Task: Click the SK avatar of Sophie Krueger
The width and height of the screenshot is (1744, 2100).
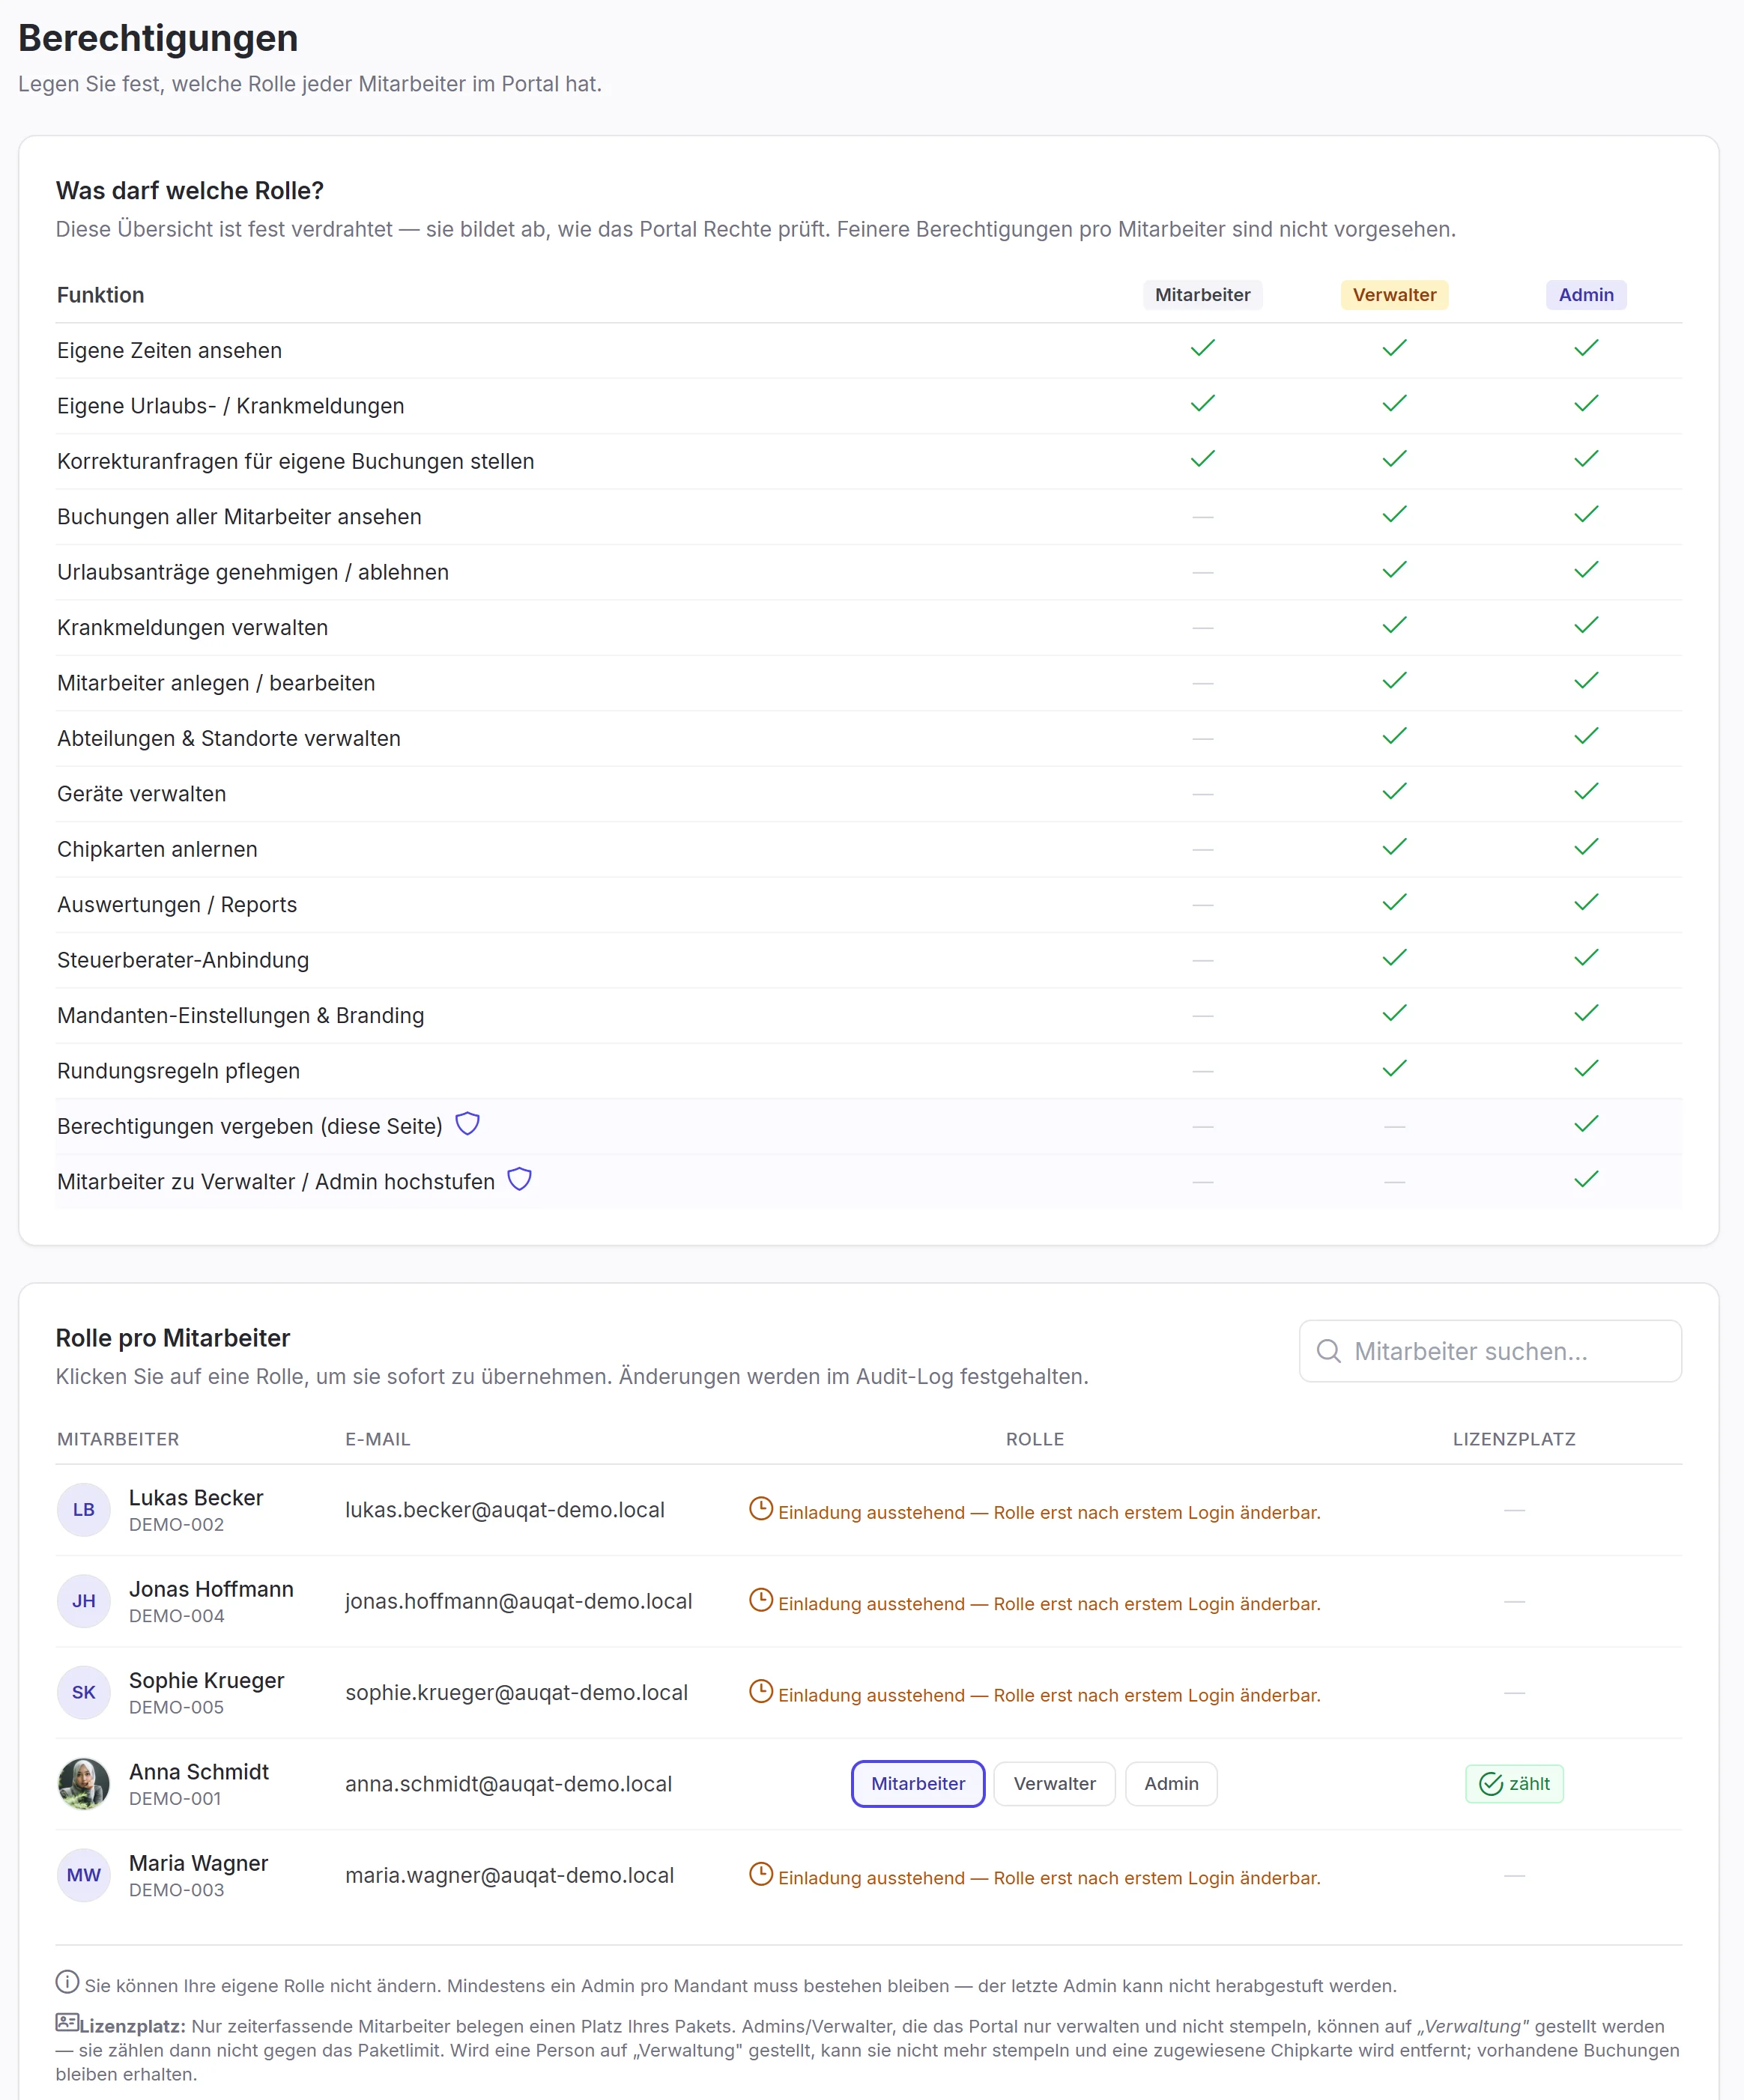Action: click(x=84, y=1692)
